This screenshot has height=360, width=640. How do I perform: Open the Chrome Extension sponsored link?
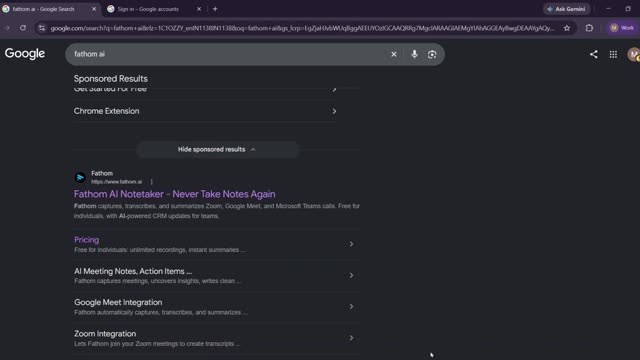point(107,111)
